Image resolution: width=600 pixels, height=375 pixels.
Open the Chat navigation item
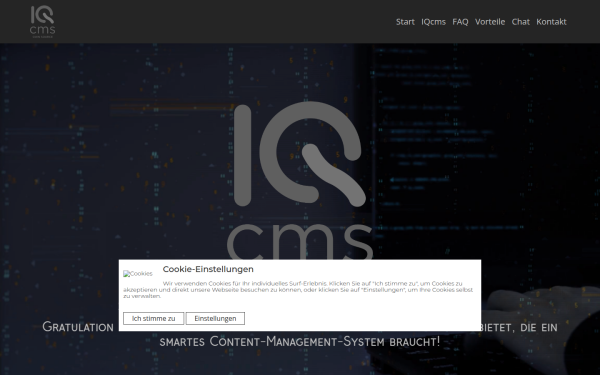click(521, 22)
